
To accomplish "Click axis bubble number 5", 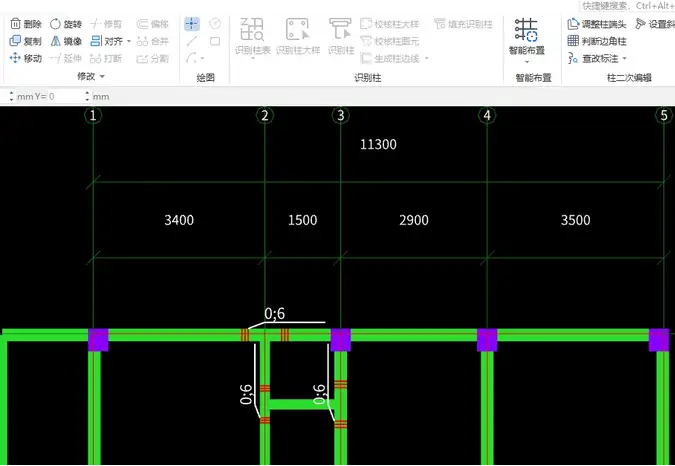I will pos(664,115).
